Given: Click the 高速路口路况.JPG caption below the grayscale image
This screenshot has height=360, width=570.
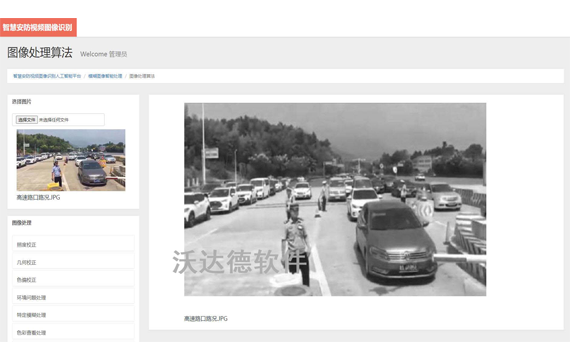Looking at the screenshot, I should coord(206,319).
